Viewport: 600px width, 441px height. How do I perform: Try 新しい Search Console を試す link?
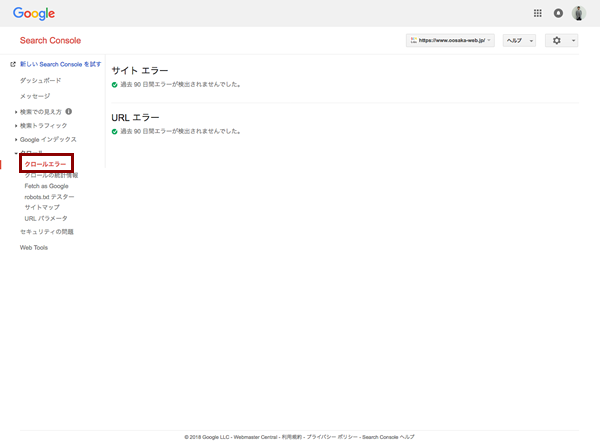tap(60, 64)
